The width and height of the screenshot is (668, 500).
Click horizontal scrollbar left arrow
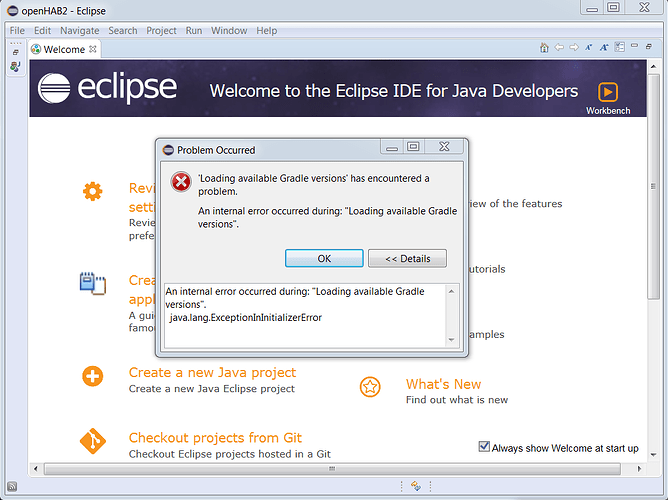coord(36,469)
